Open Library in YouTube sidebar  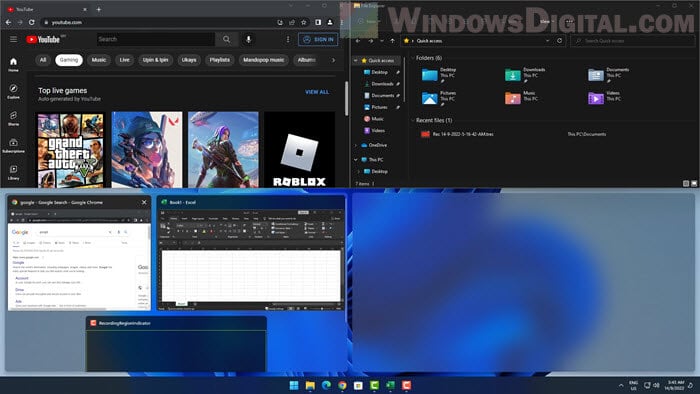coord(13,172)
